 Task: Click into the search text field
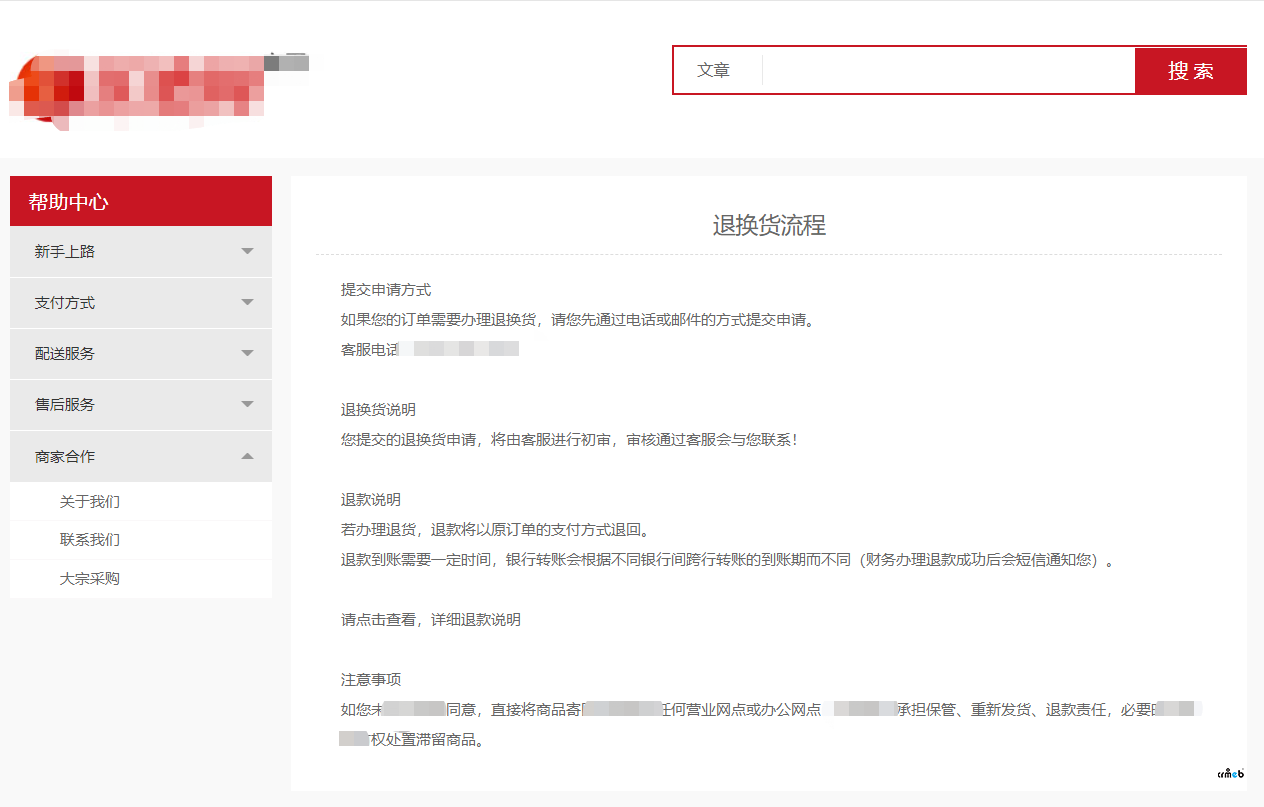(948, 71)
